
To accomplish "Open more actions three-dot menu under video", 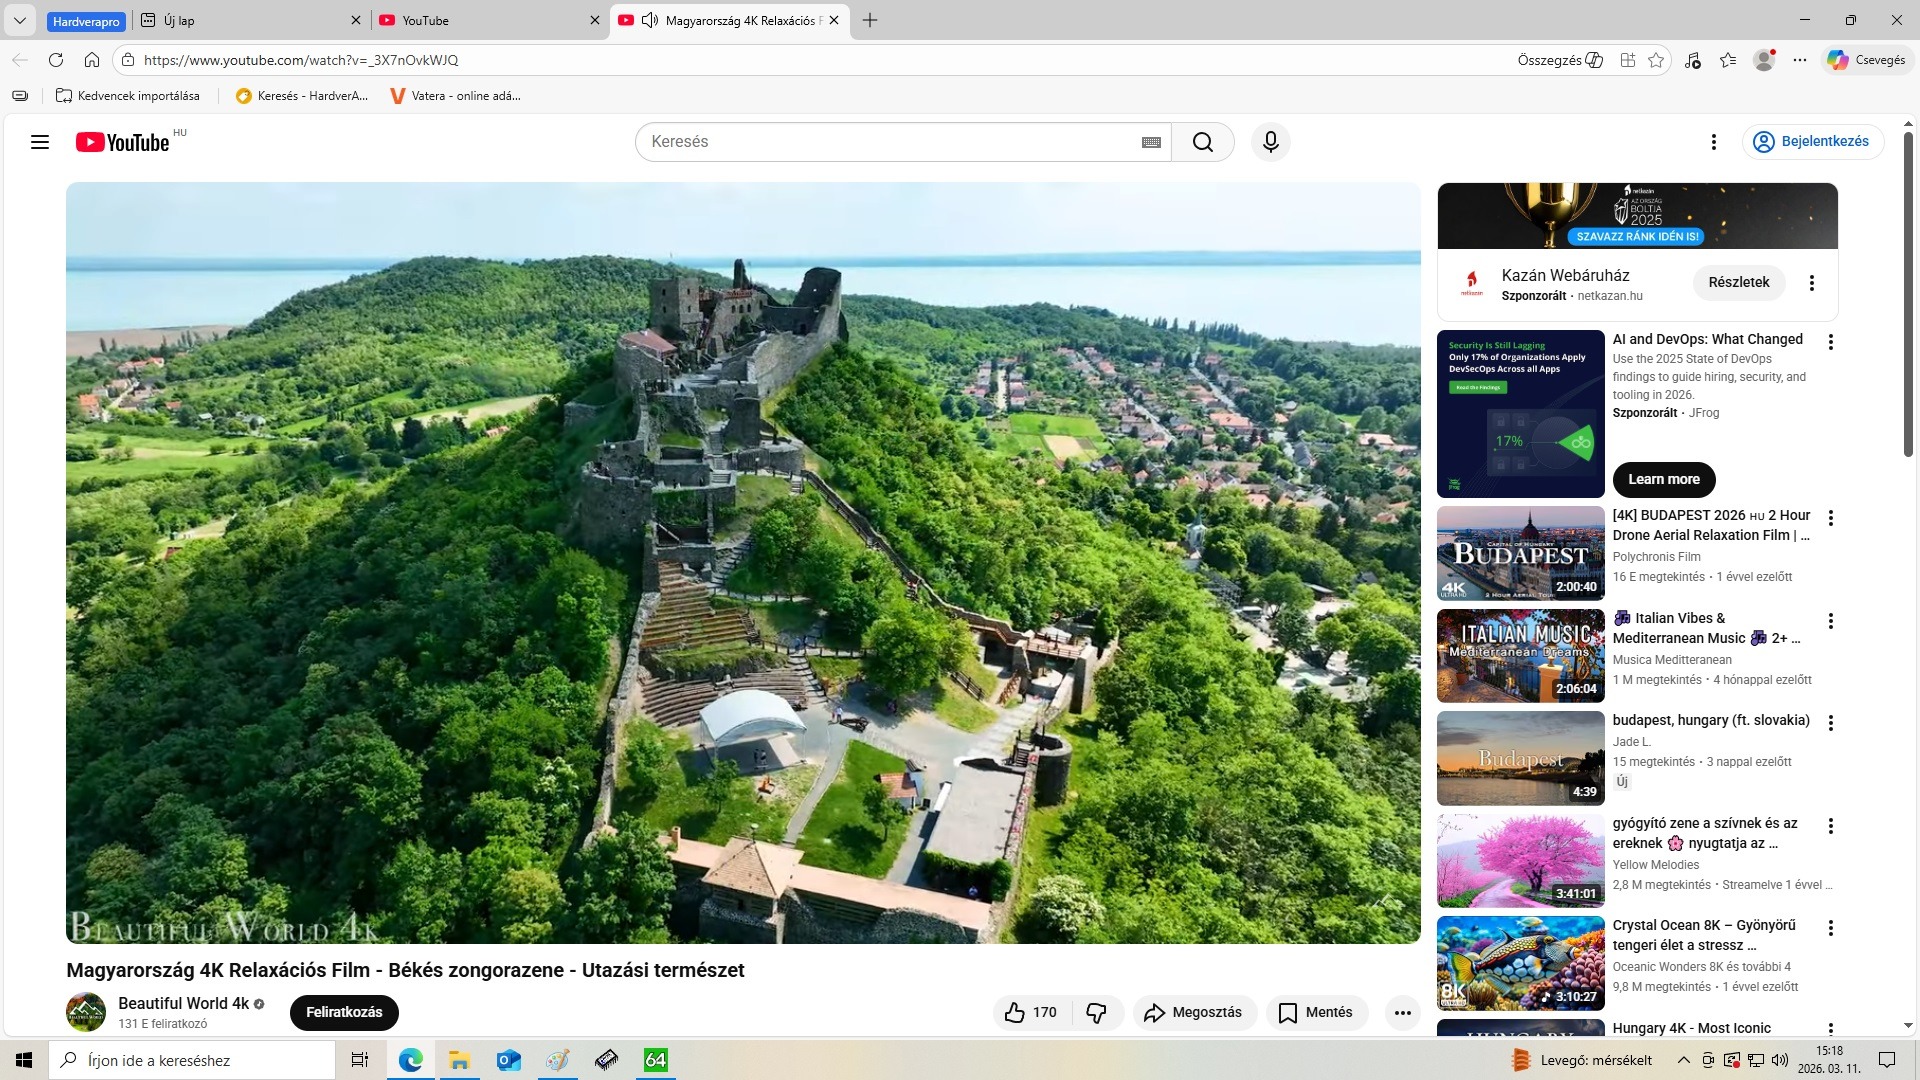I will click(1402, 1012).
